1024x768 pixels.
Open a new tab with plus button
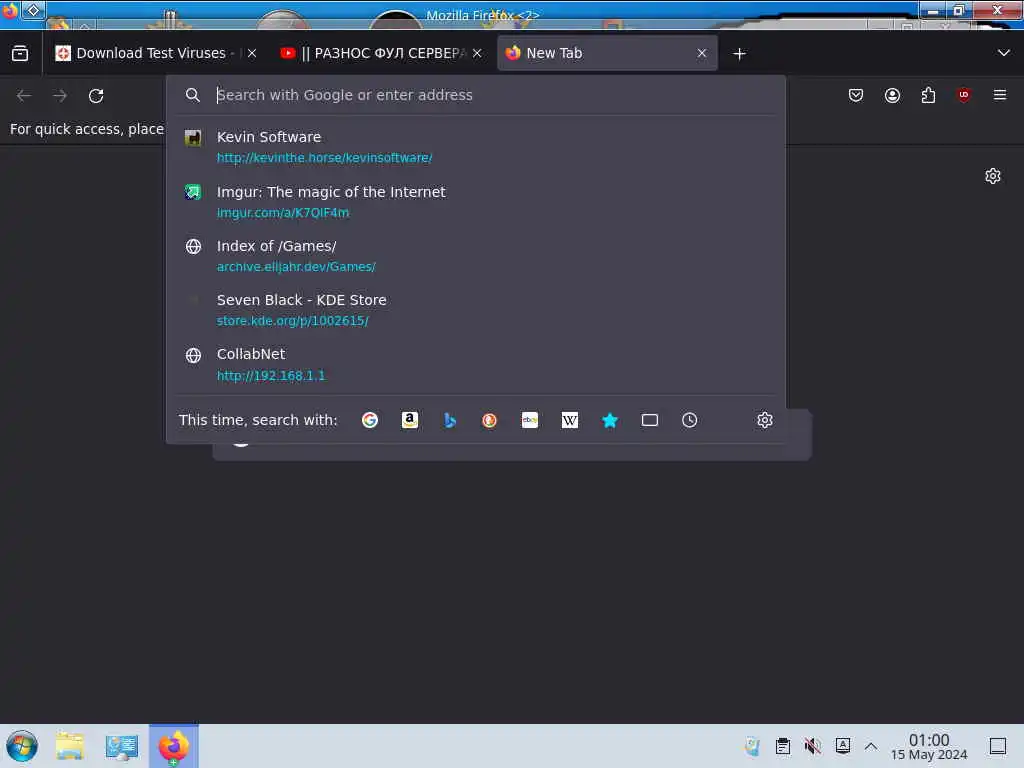point(739,54)
